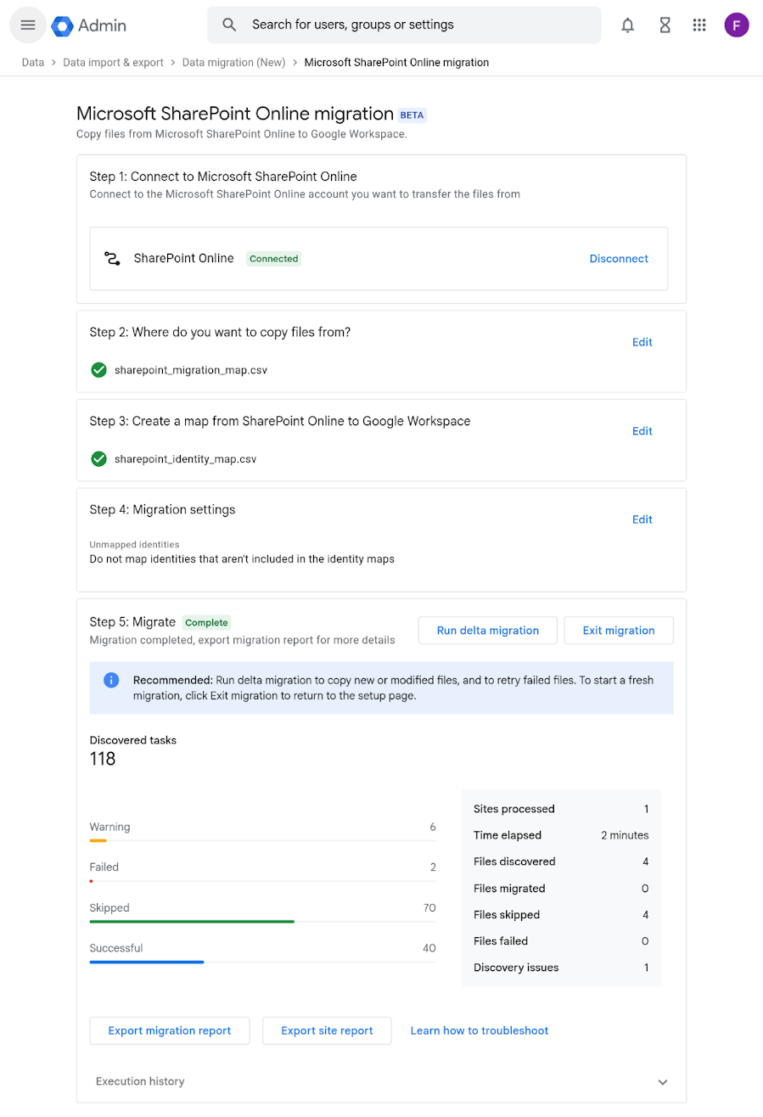Click the Files discovered row

(561, 862)
